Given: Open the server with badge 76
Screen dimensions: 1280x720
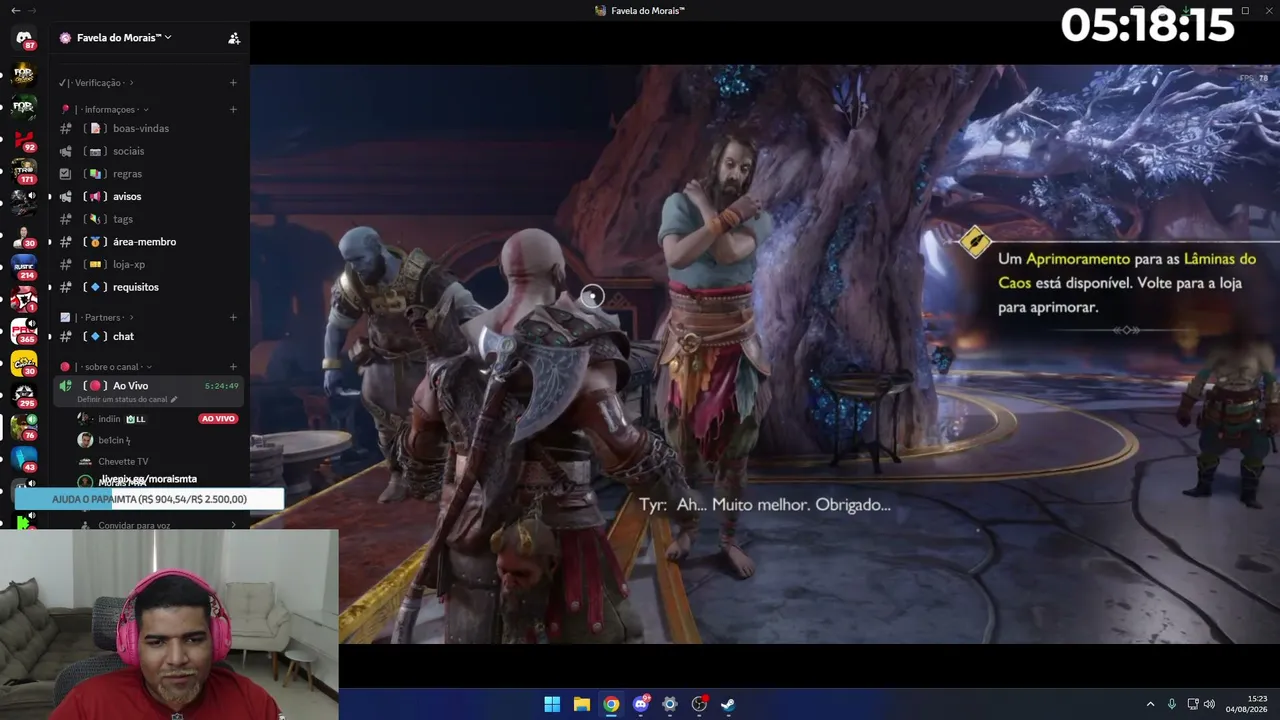Looking at the screenshot, I should tap(24, 427).
